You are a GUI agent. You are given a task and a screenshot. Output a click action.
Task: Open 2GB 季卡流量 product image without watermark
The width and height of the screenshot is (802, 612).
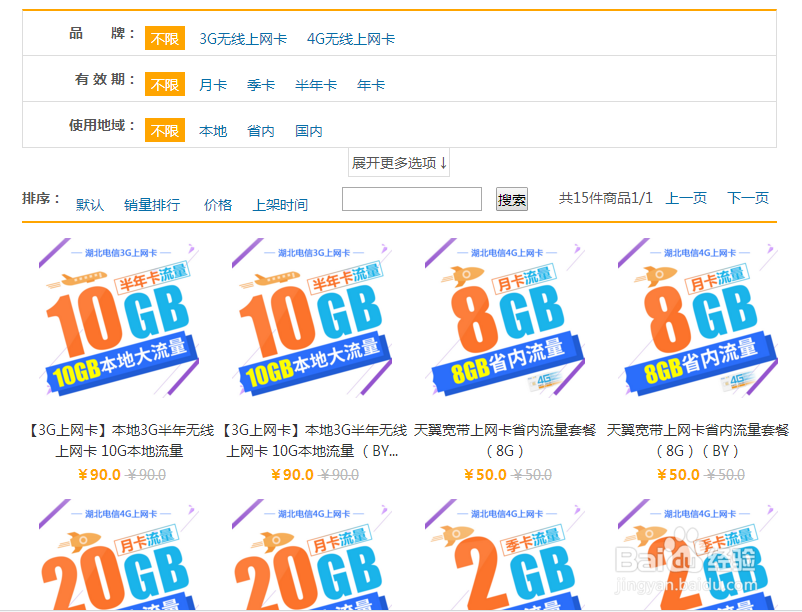pyautogui.click(x=505, y=555)
